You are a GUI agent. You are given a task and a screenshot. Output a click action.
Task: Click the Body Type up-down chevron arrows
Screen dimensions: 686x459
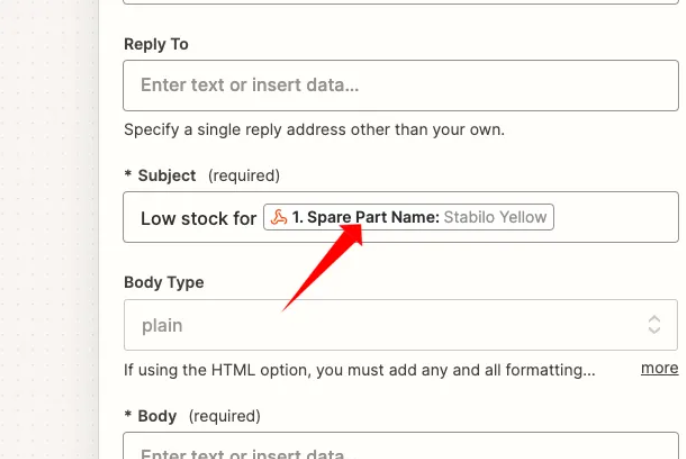[x=654, y=325]
